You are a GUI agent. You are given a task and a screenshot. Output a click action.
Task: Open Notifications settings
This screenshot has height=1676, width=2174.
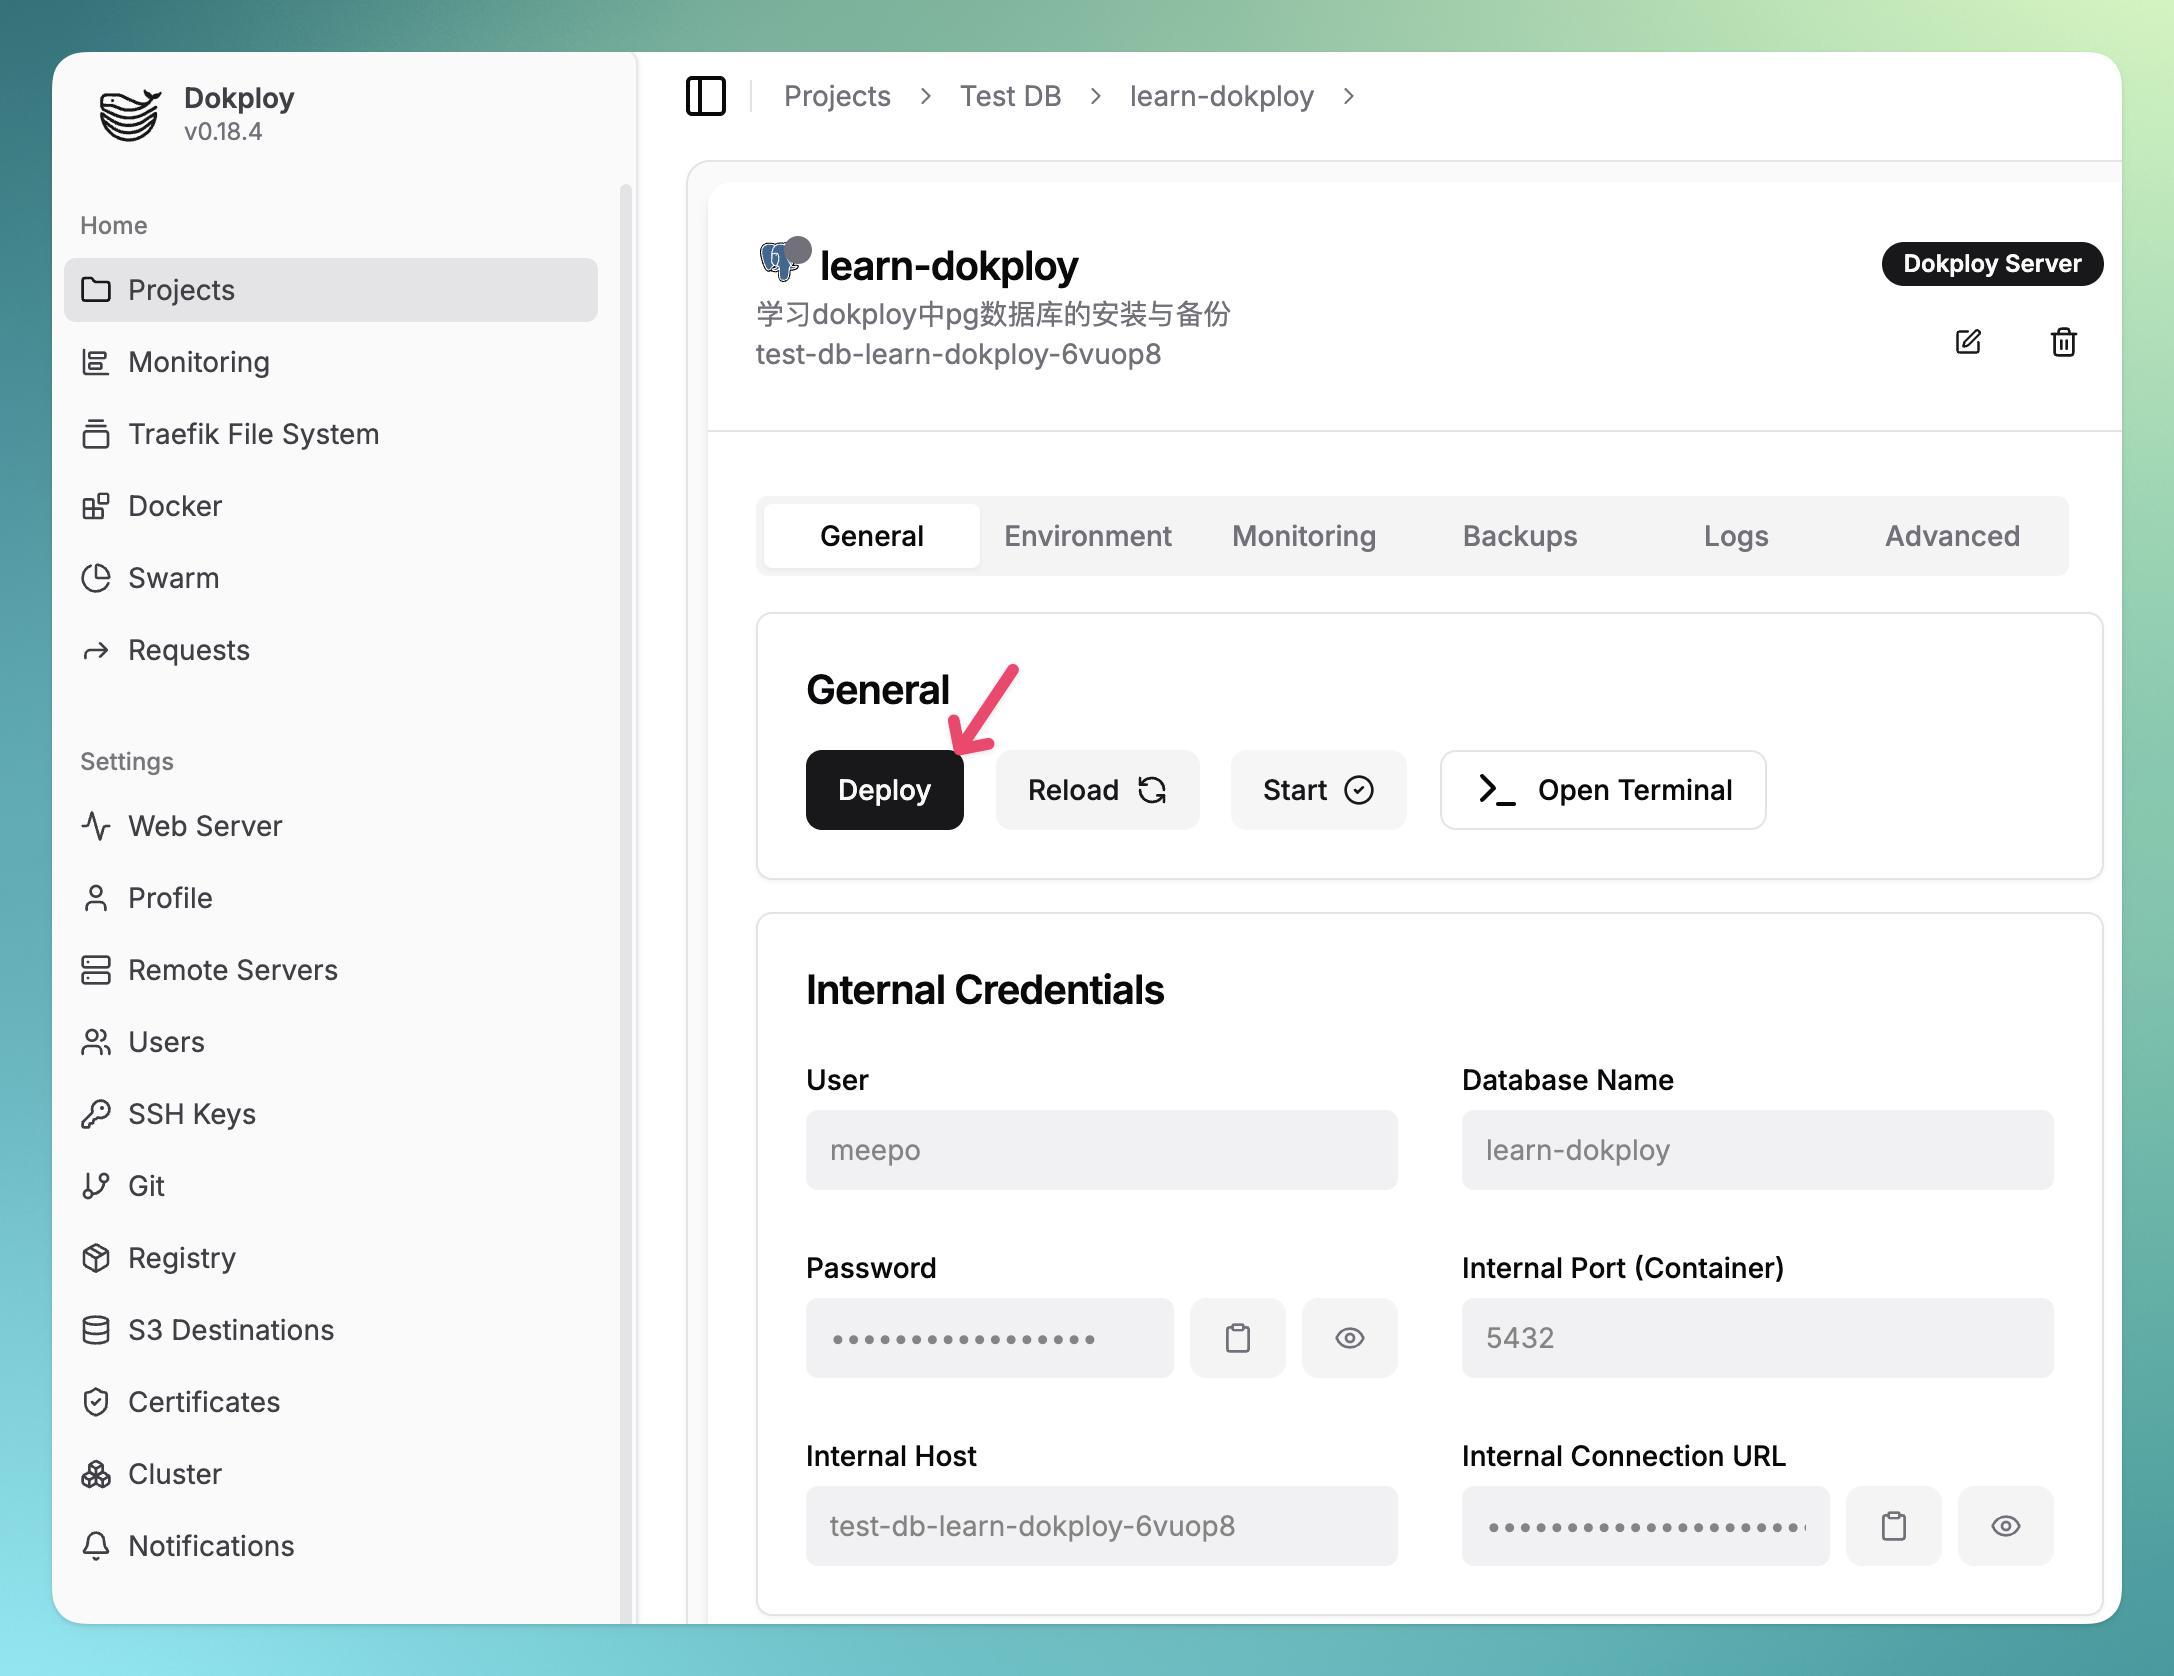331,1546
